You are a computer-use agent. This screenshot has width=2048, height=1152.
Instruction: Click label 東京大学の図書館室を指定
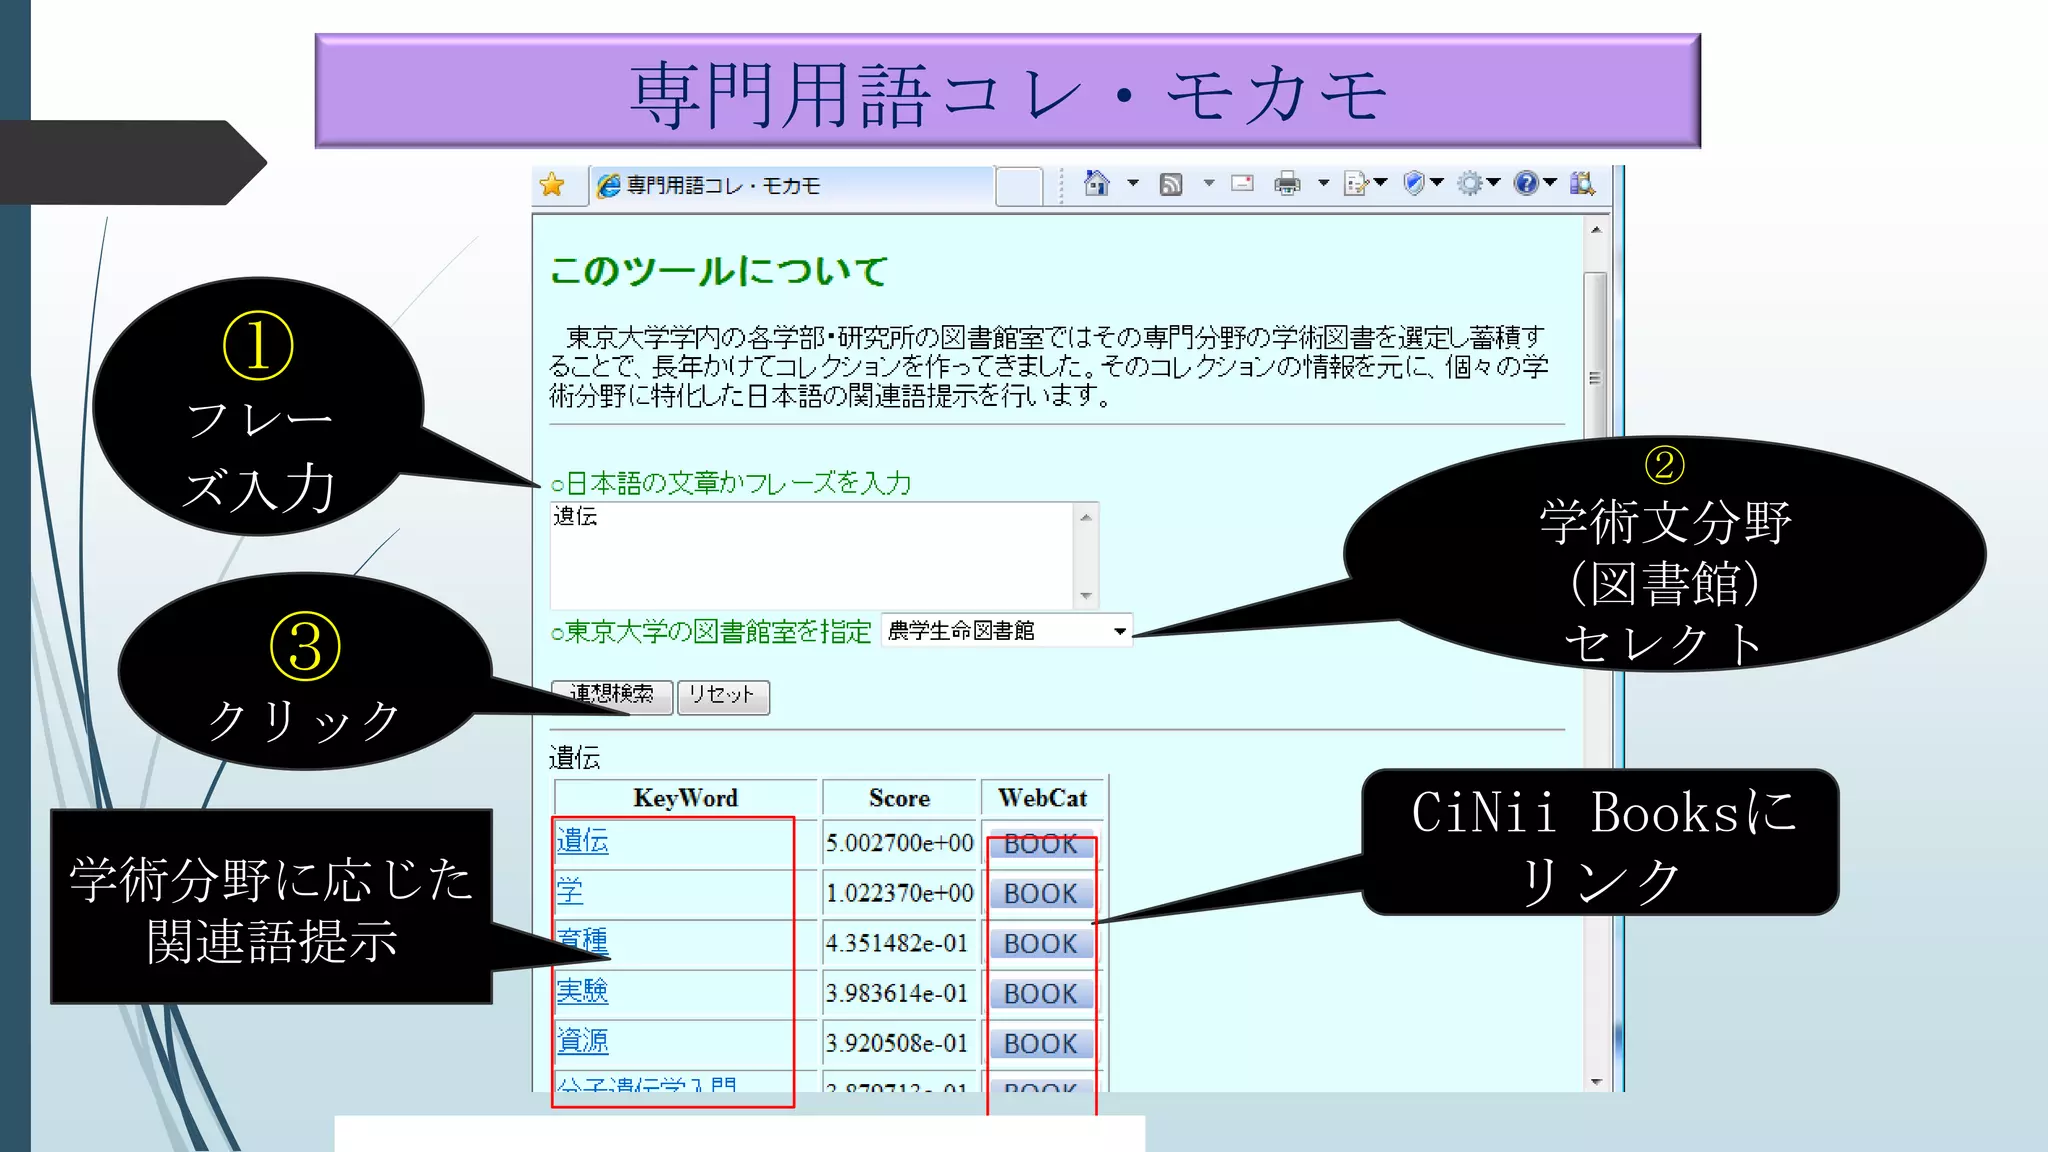[x=718, y=631]
